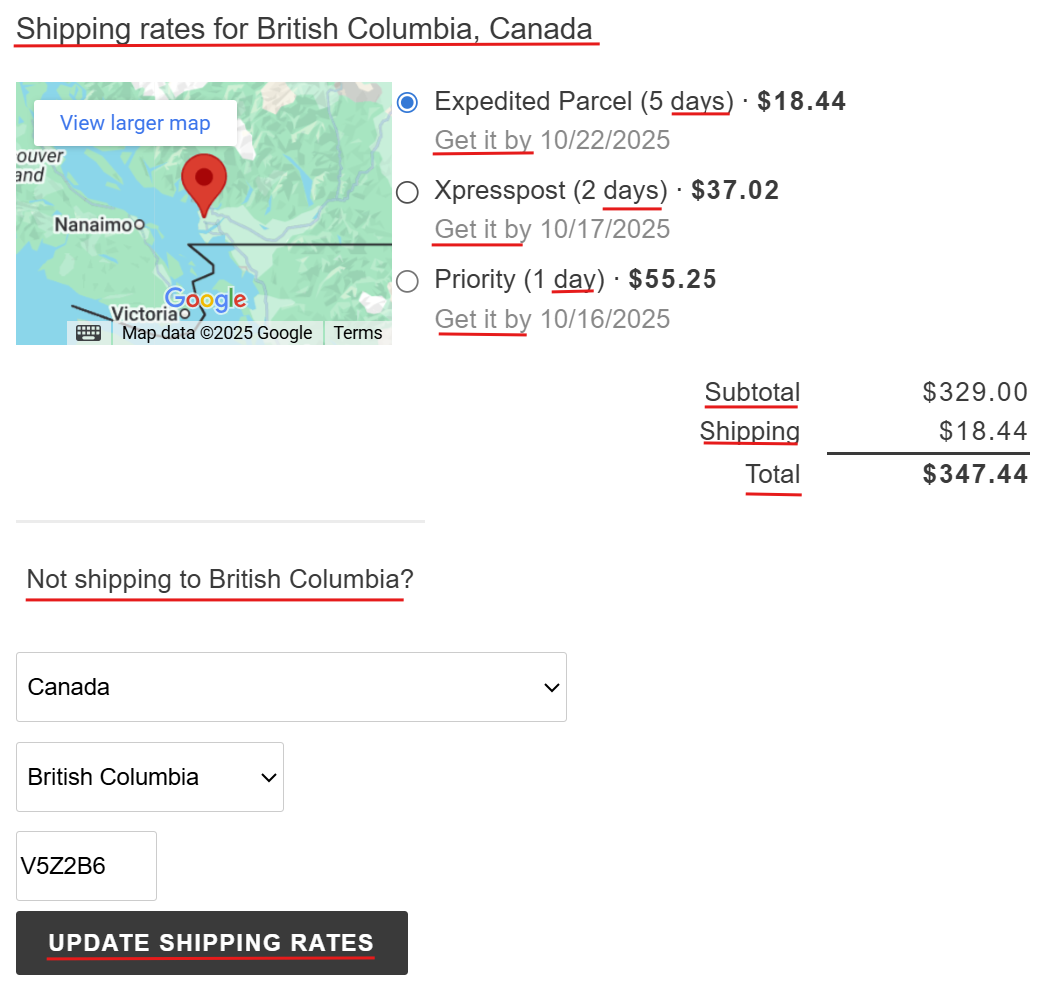Click the 10/17/2025 delivery date text
Screen dimensions: 1062x999
coord(604,229)
